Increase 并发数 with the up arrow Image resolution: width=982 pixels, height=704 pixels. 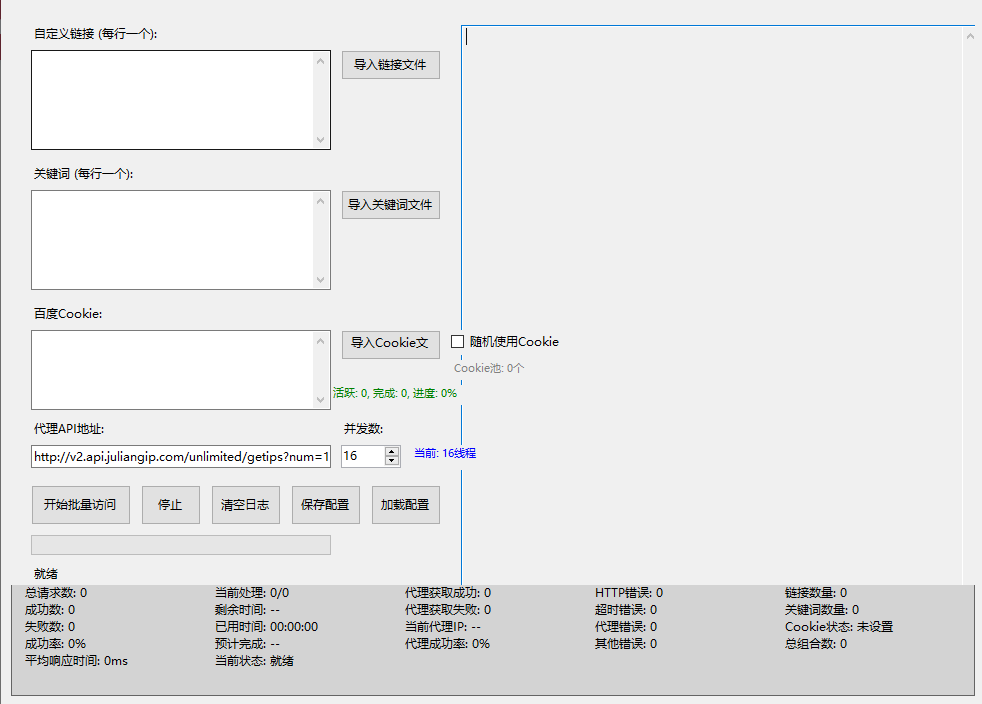[x=392, y=451]
